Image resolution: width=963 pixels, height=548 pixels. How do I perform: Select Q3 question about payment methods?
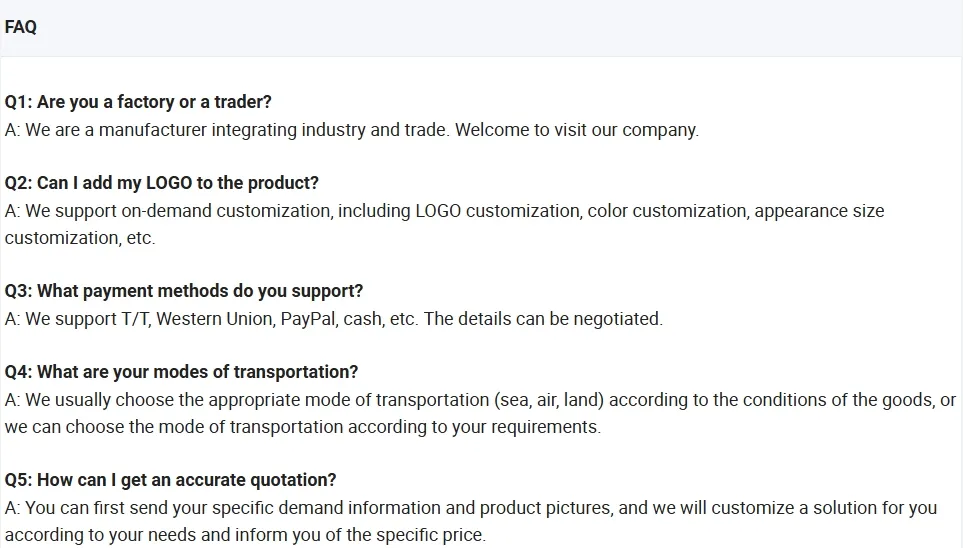184,291
